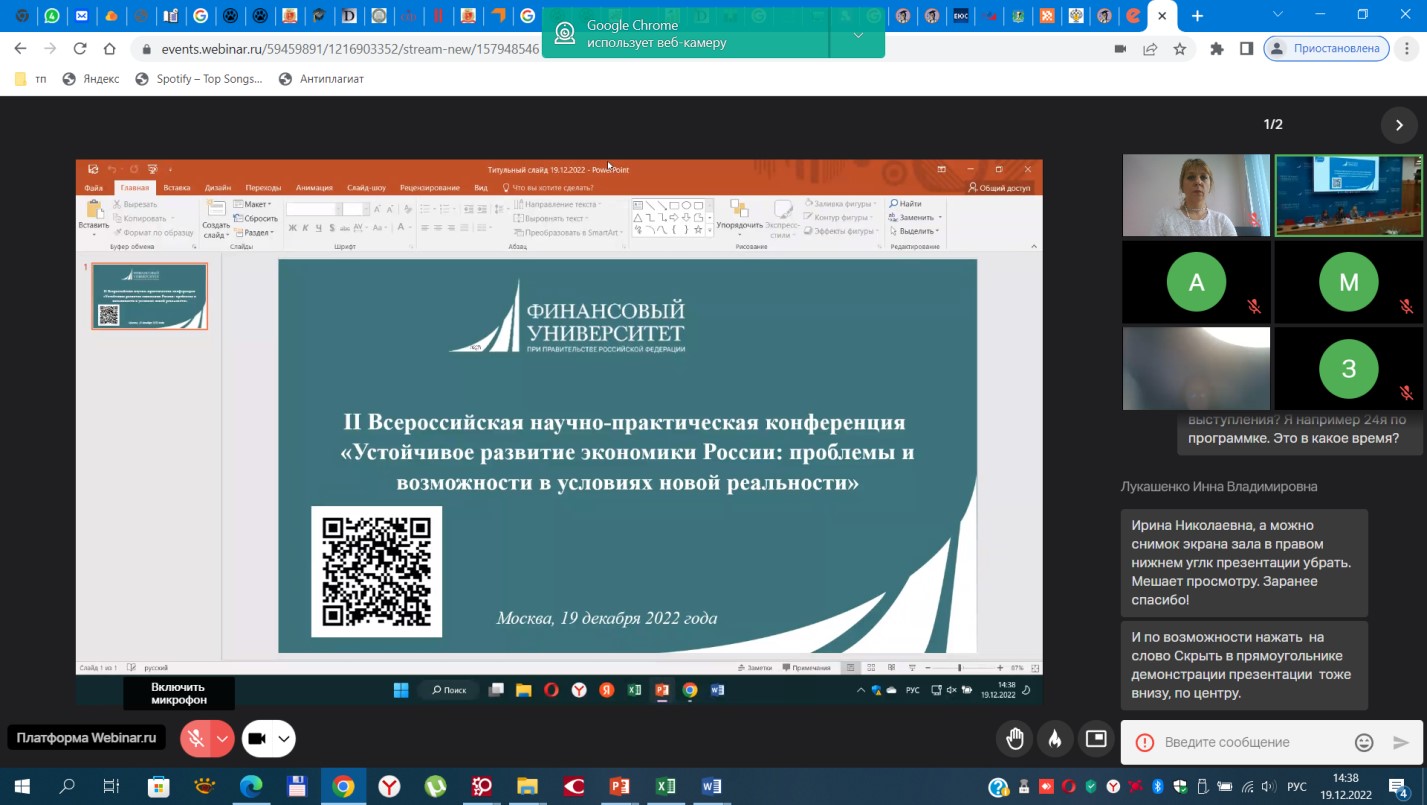Select the woman speaker's video thumbnail

click(x=1196, y=195)
